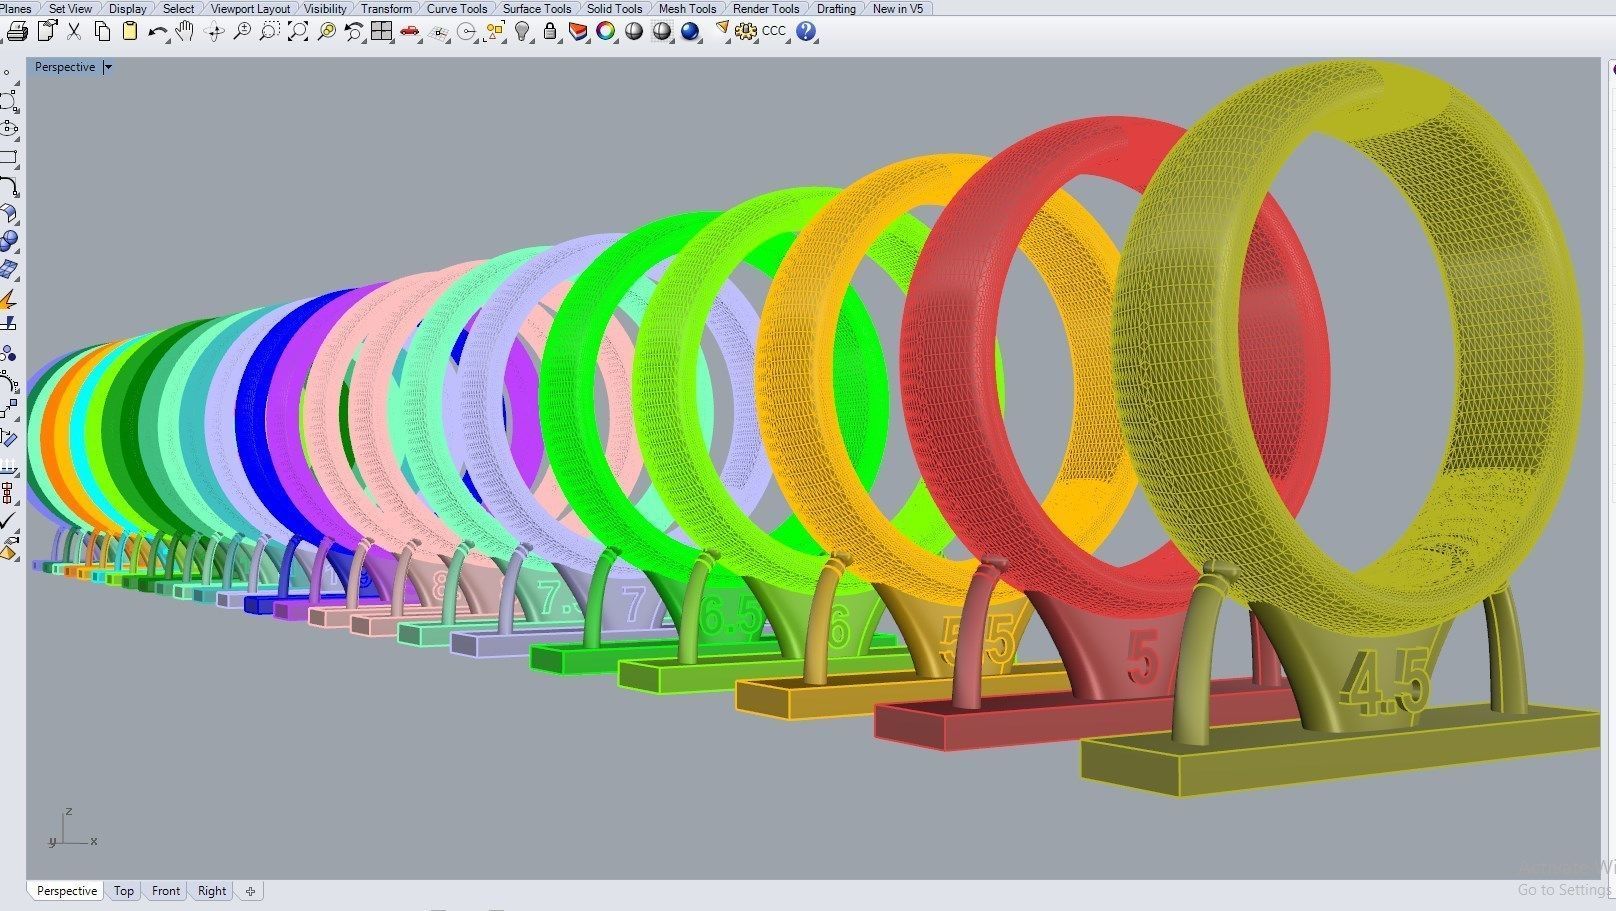
Task: Switch to the Select toolbar tab
Action: point(178,8)
